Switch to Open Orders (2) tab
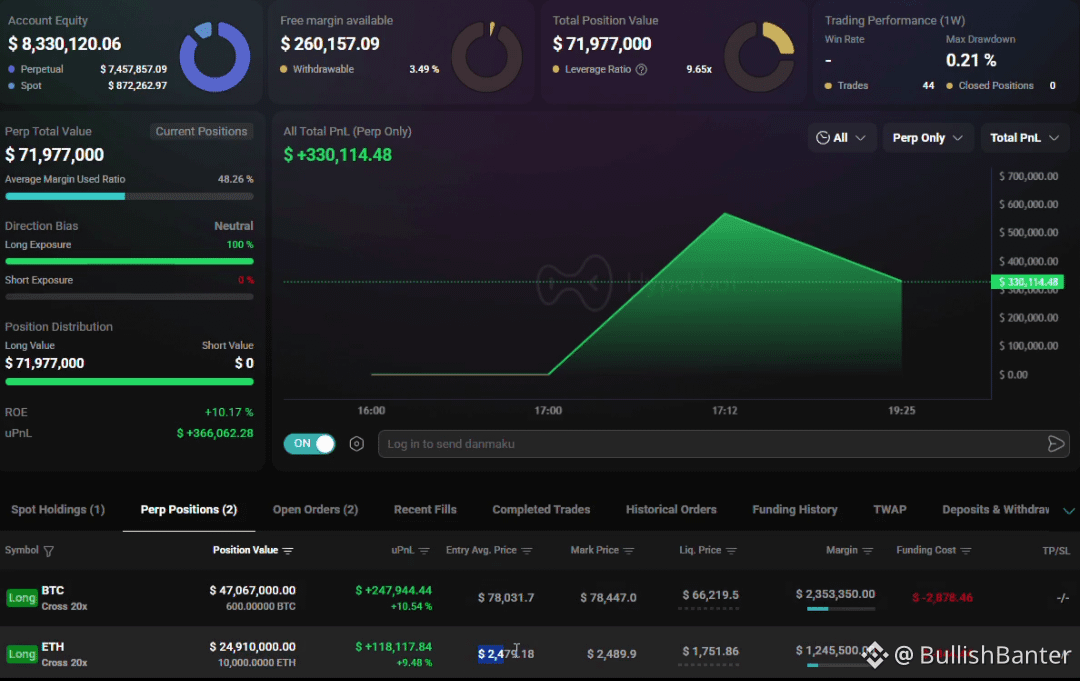Screen dimensions: 1080x681 tap(315, 510)
